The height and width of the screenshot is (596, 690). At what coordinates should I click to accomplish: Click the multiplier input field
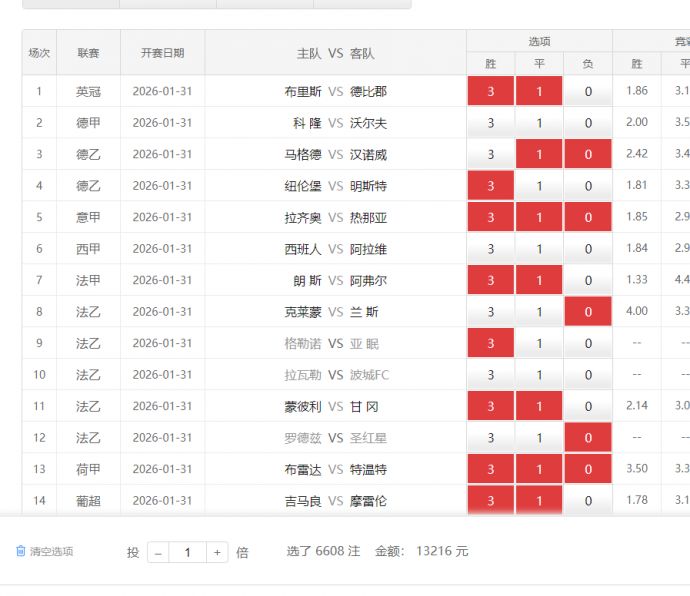(187, 552)
